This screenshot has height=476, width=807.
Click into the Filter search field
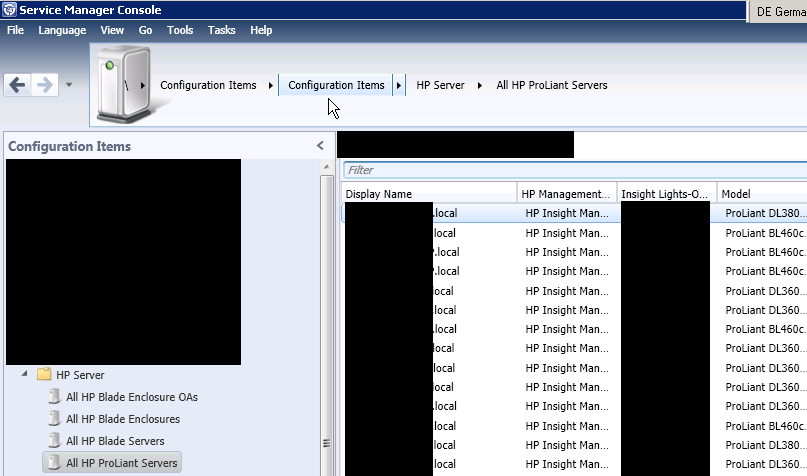(570, 170)
